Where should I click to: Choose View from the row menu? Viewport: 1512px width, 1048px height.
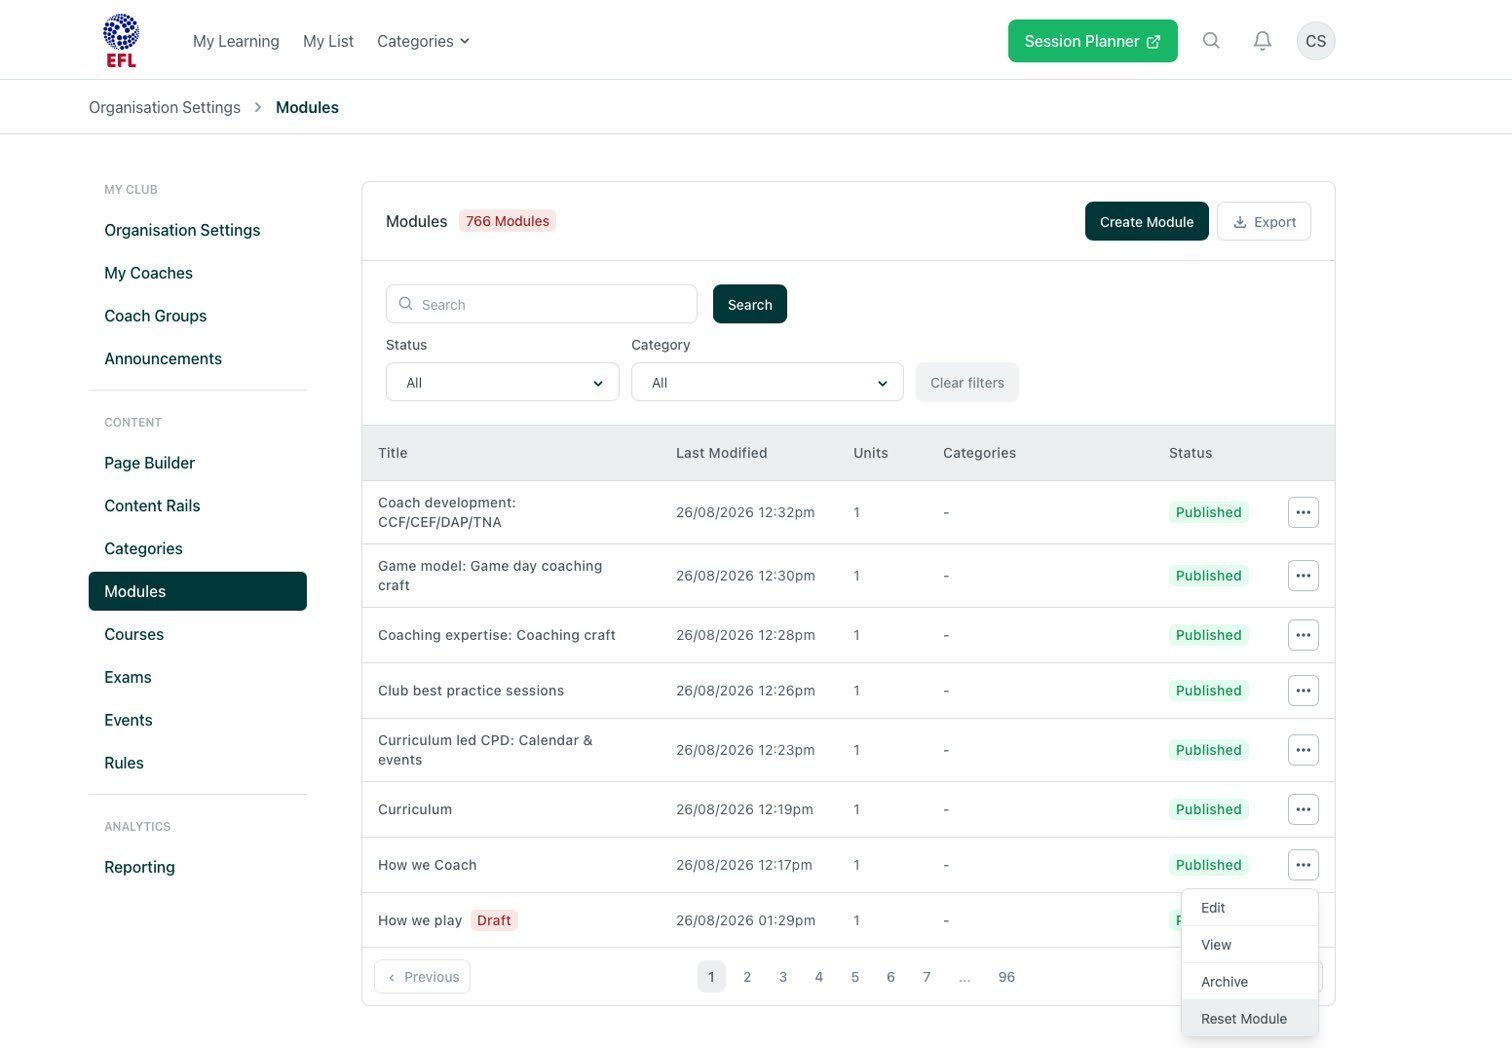(x=1250, y=945)
